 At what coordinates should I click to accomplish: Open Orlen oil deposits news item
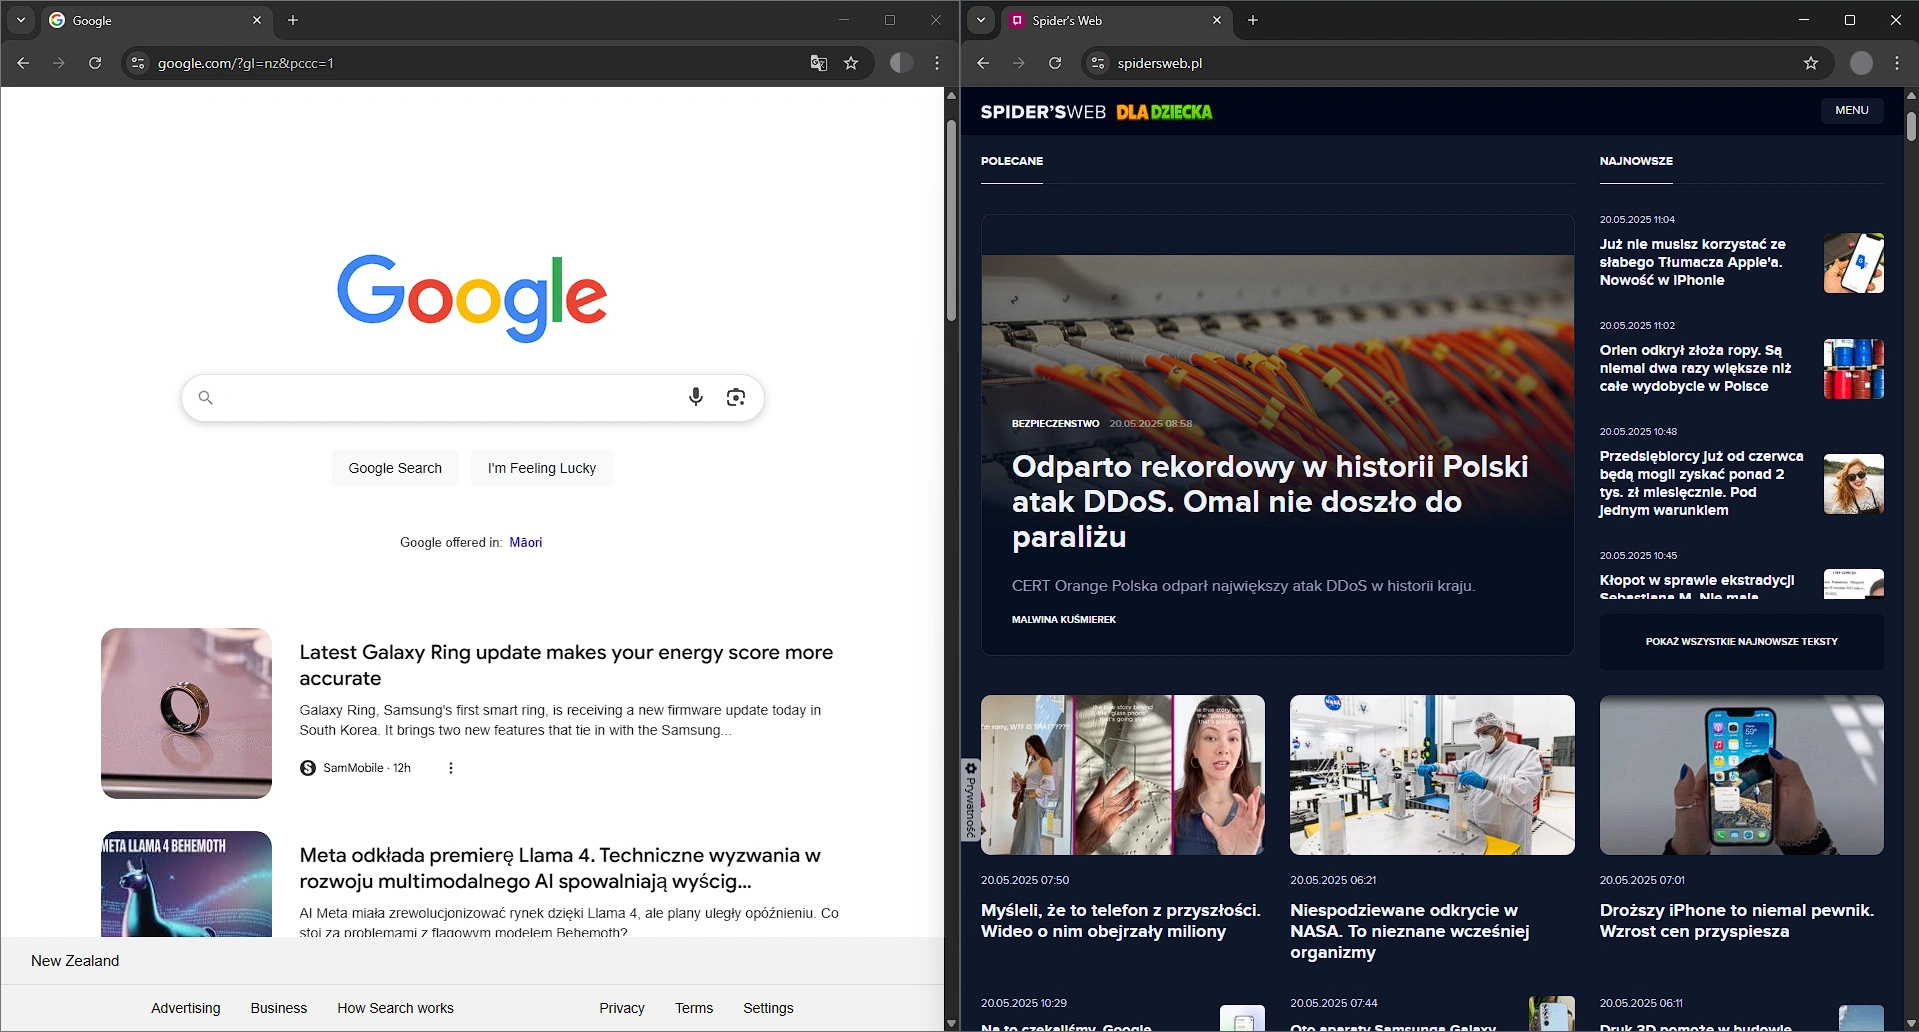pos(1695,368)
